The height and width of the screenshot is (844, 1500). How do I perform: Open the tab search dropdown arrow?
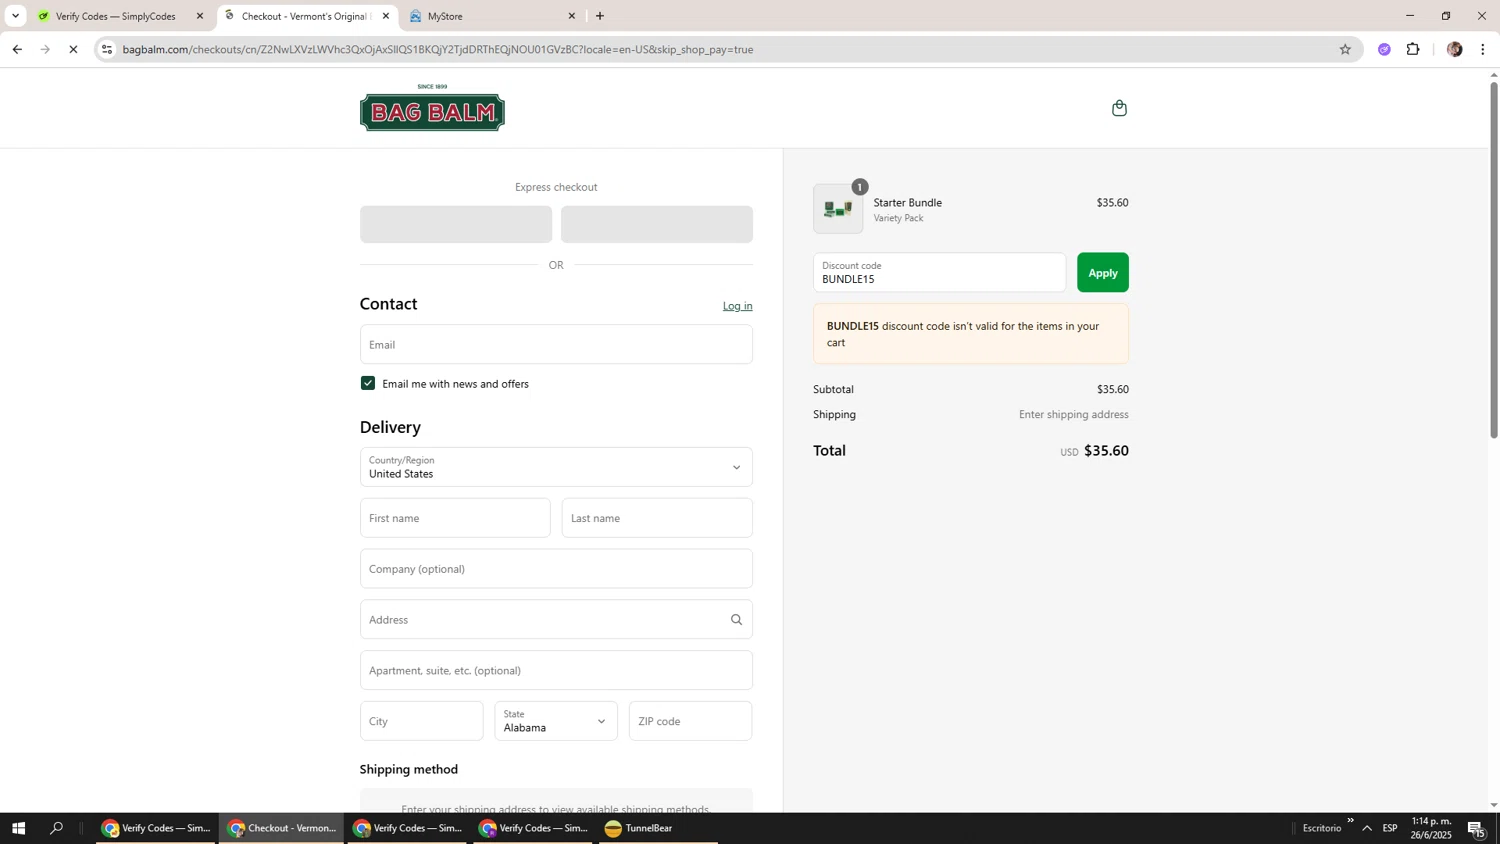click(15, 16)
